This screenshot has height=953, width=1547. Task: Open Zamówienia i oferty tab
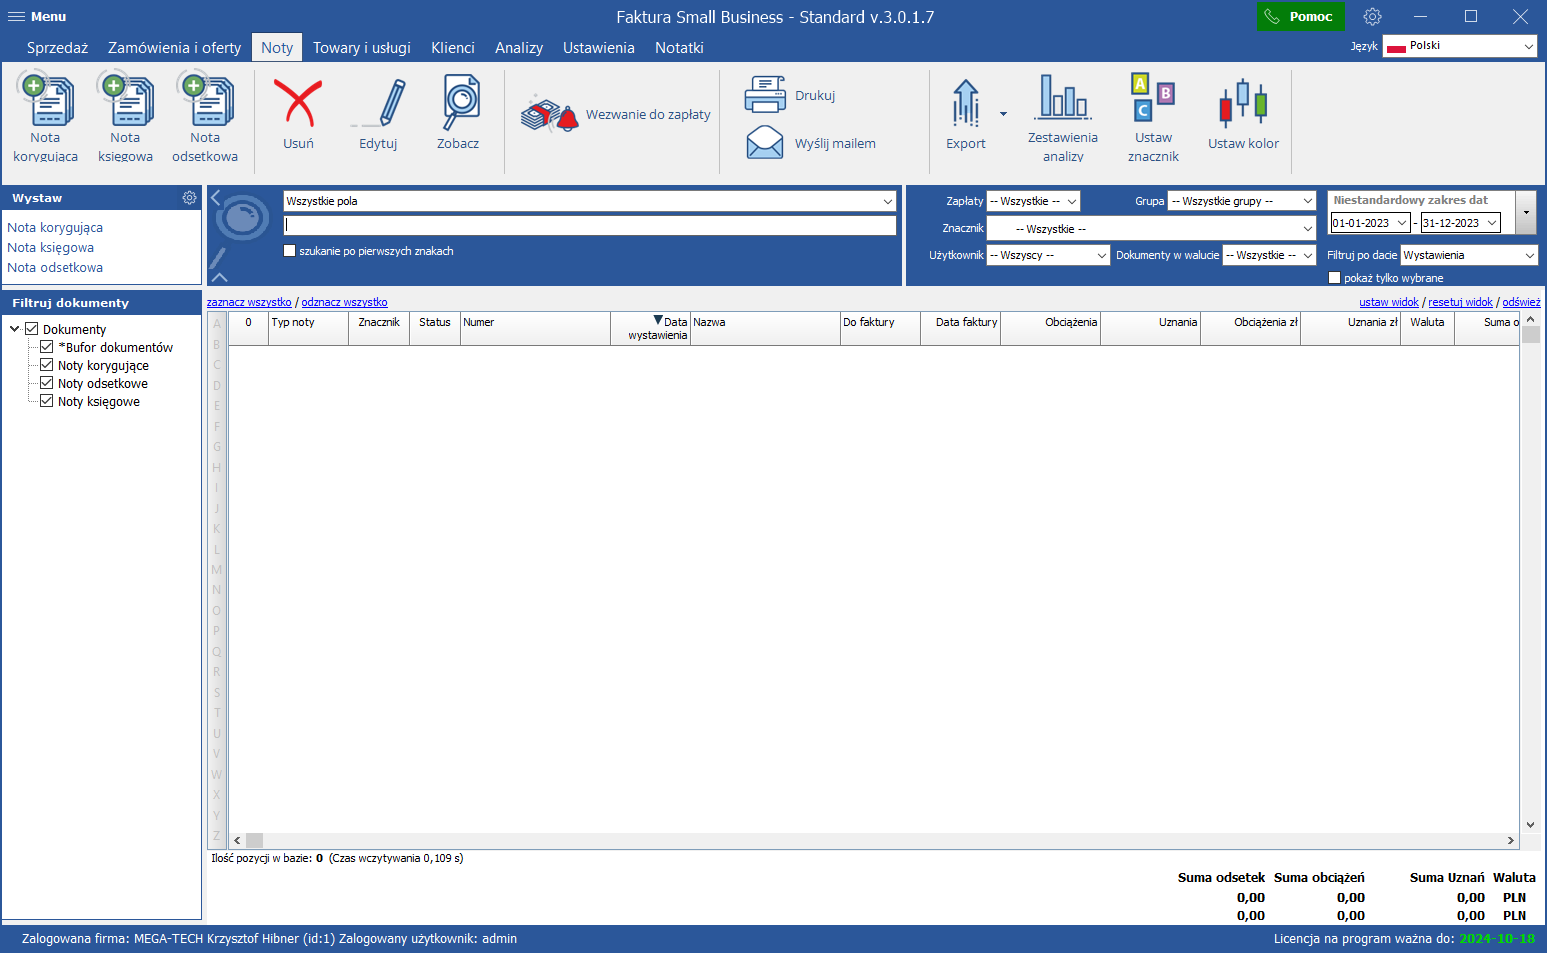click(x=174, y=48)
